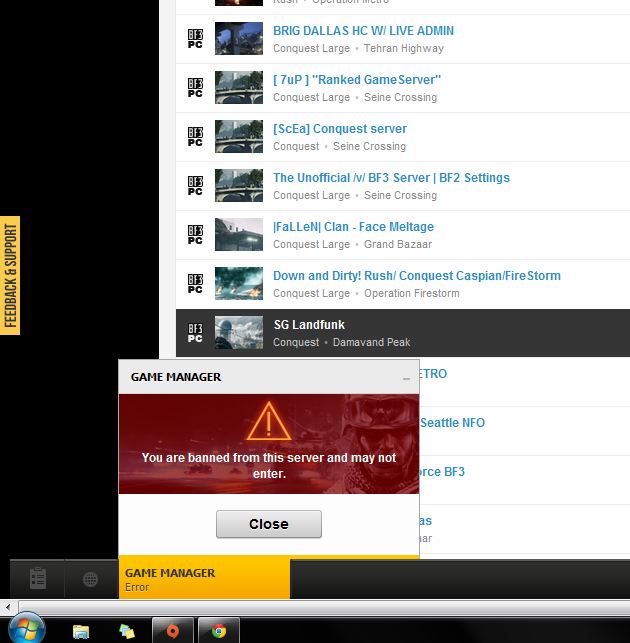Open [ 7uP ] "Ranked GameServer" link
The height and width of the screenshot is (643, 630).
tap(357, 80)
